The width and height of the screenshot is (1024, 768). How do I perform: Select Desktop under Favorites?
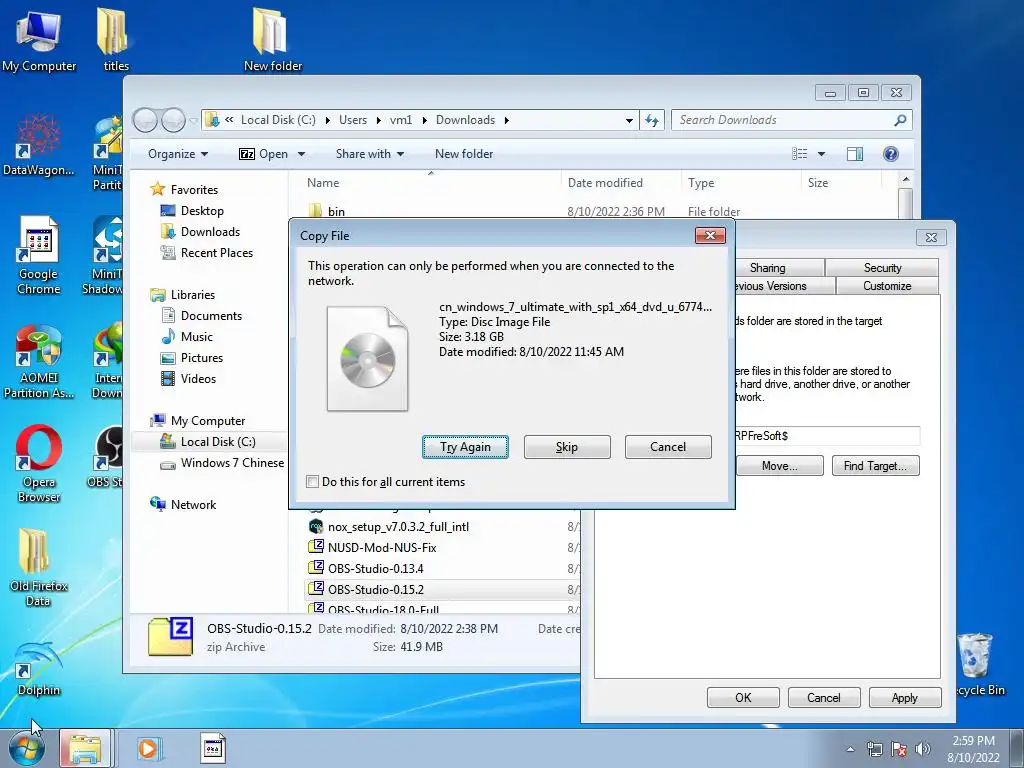pos(202,211)
